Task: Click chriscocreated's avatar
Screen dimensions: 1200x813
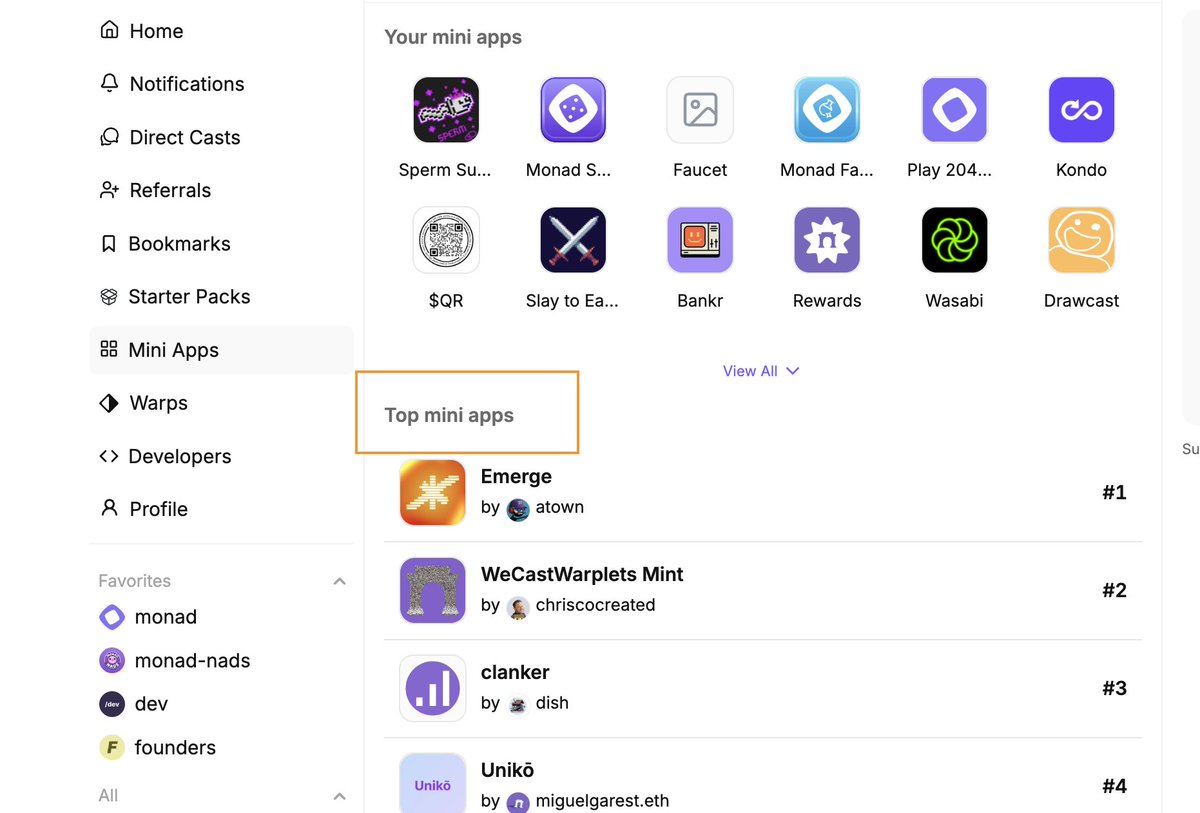Action: pyautogui.click(x=518, y=606)
